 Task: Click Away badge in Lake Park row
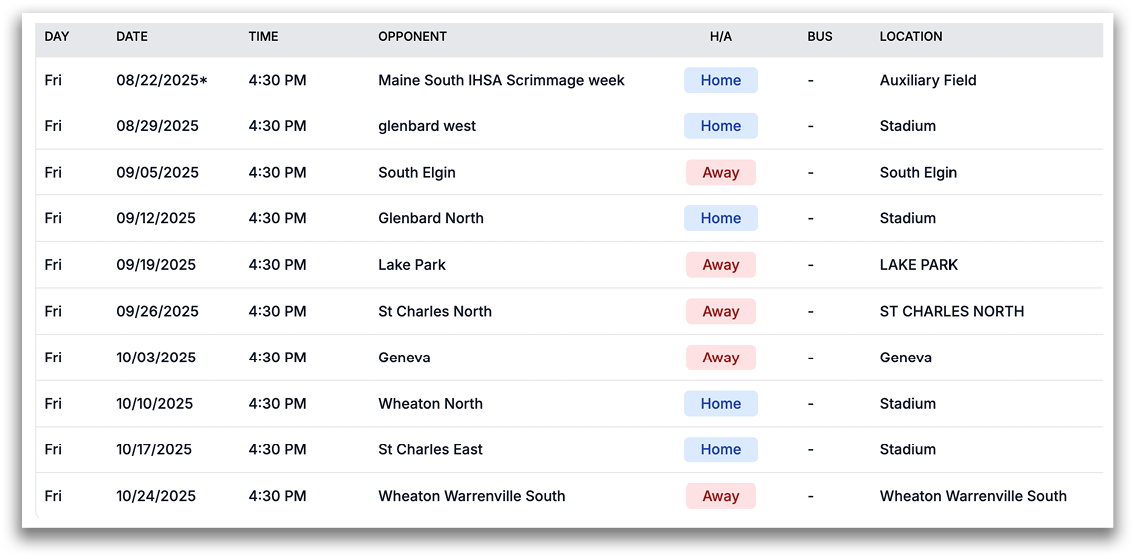720,265
